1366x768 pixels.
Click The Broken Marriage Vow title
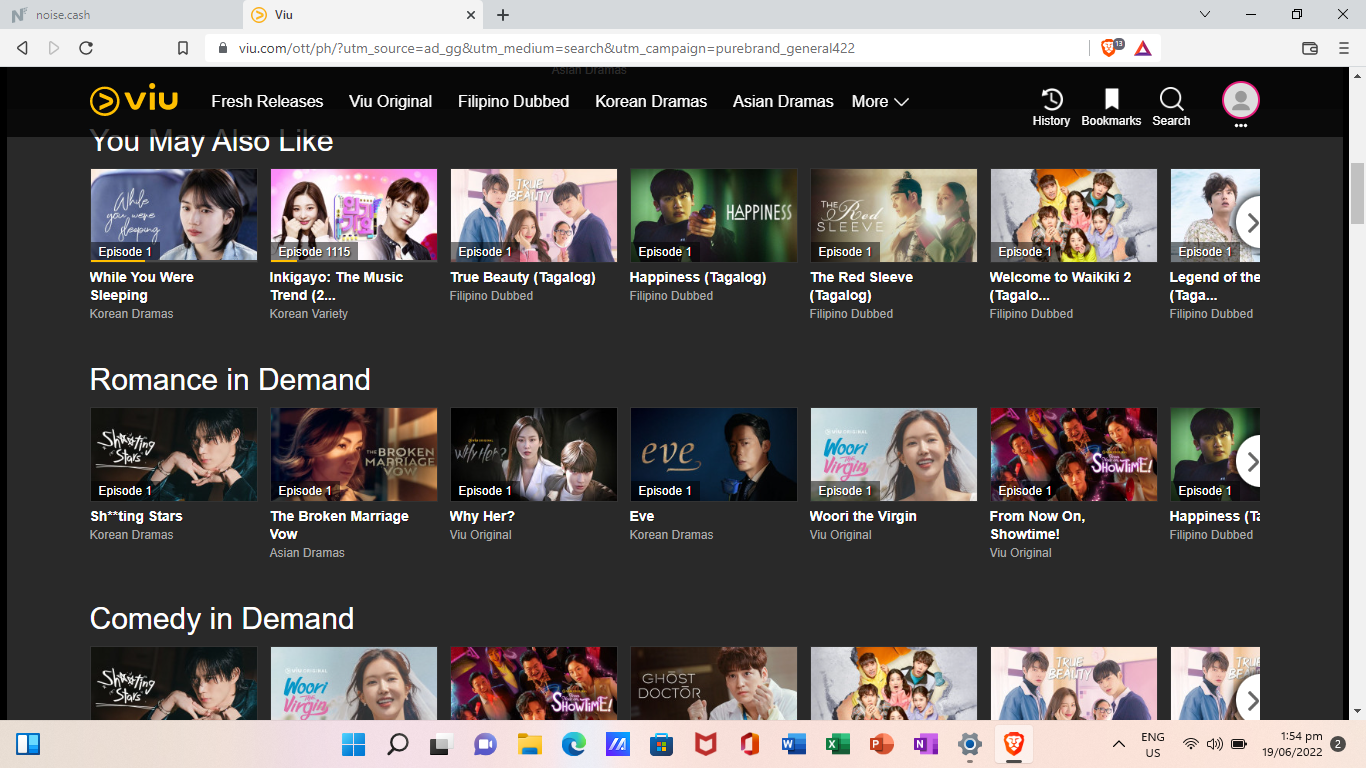(339, 525)
